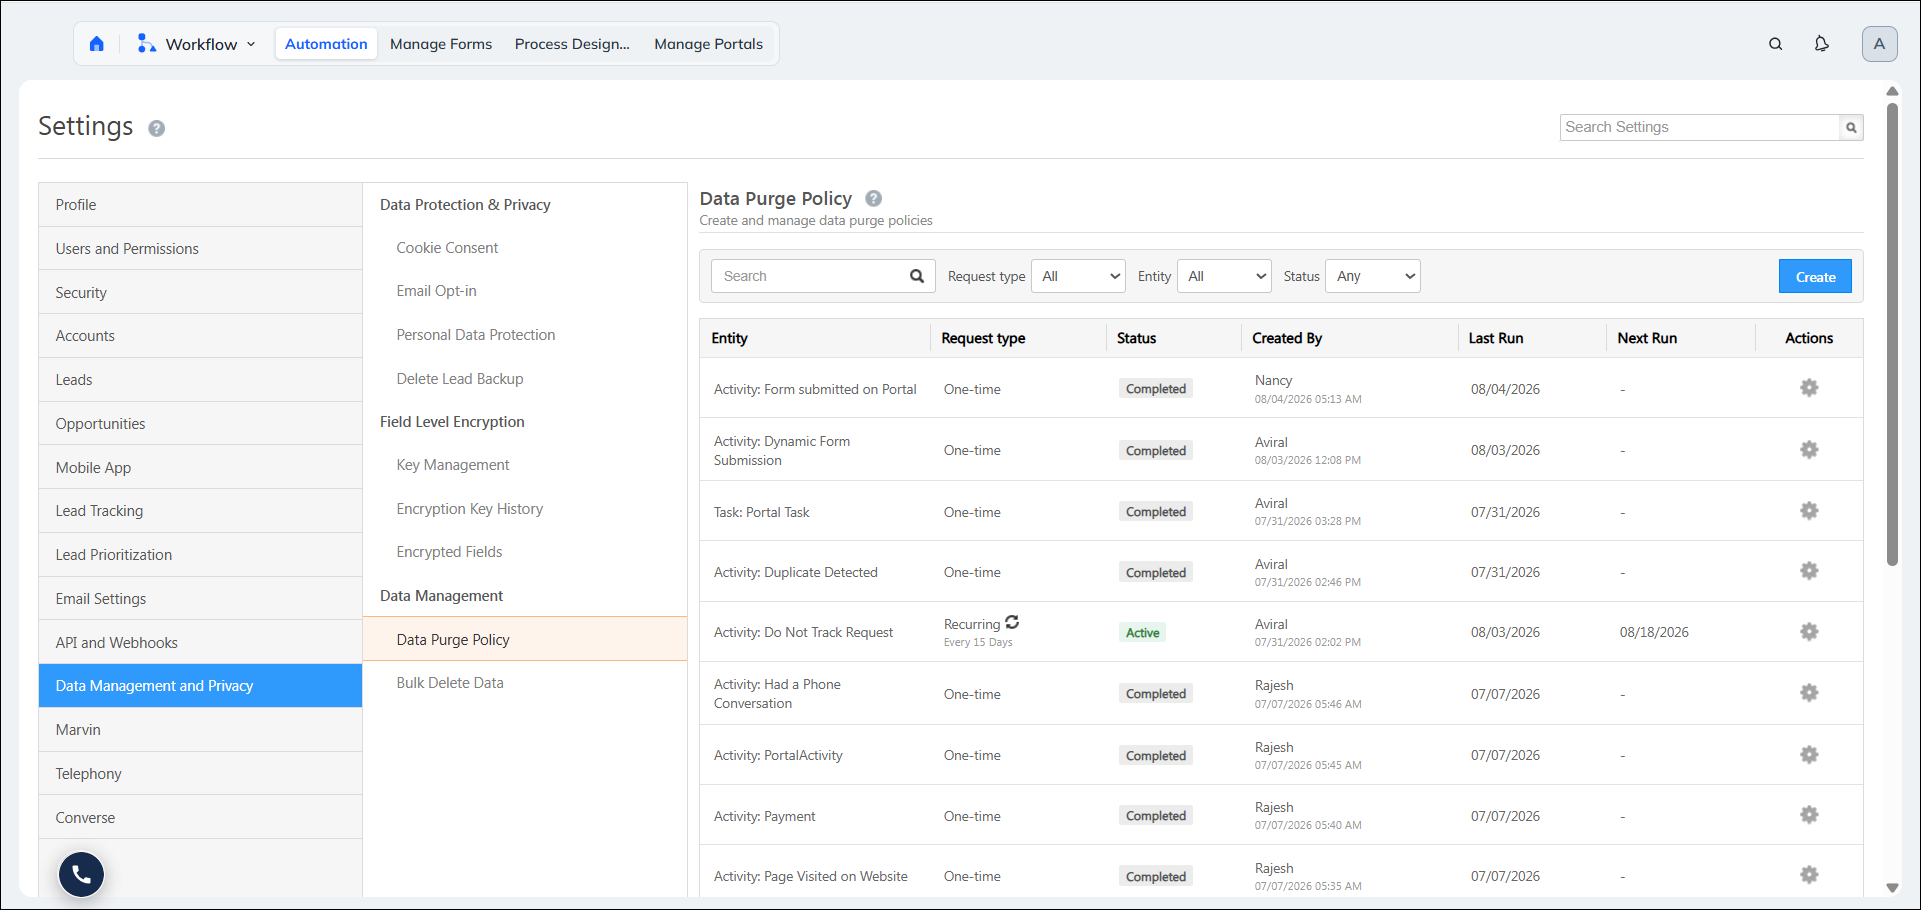The width and height of the screenshot is (1921, 910).
Task: Open Personal Data Protection link
Action: [x=475, y=335]
